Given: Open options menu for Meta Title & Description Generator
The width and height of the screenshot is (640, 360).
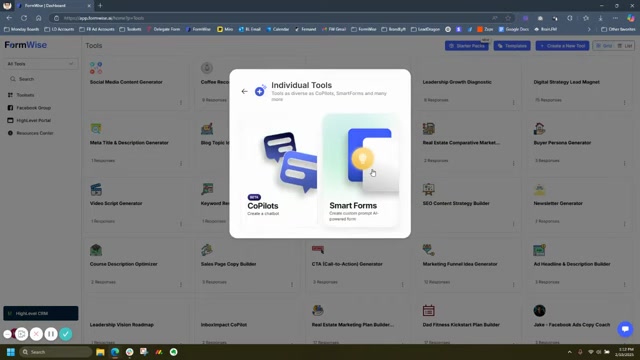Looking at the screenshot, I should coord(181,163).
